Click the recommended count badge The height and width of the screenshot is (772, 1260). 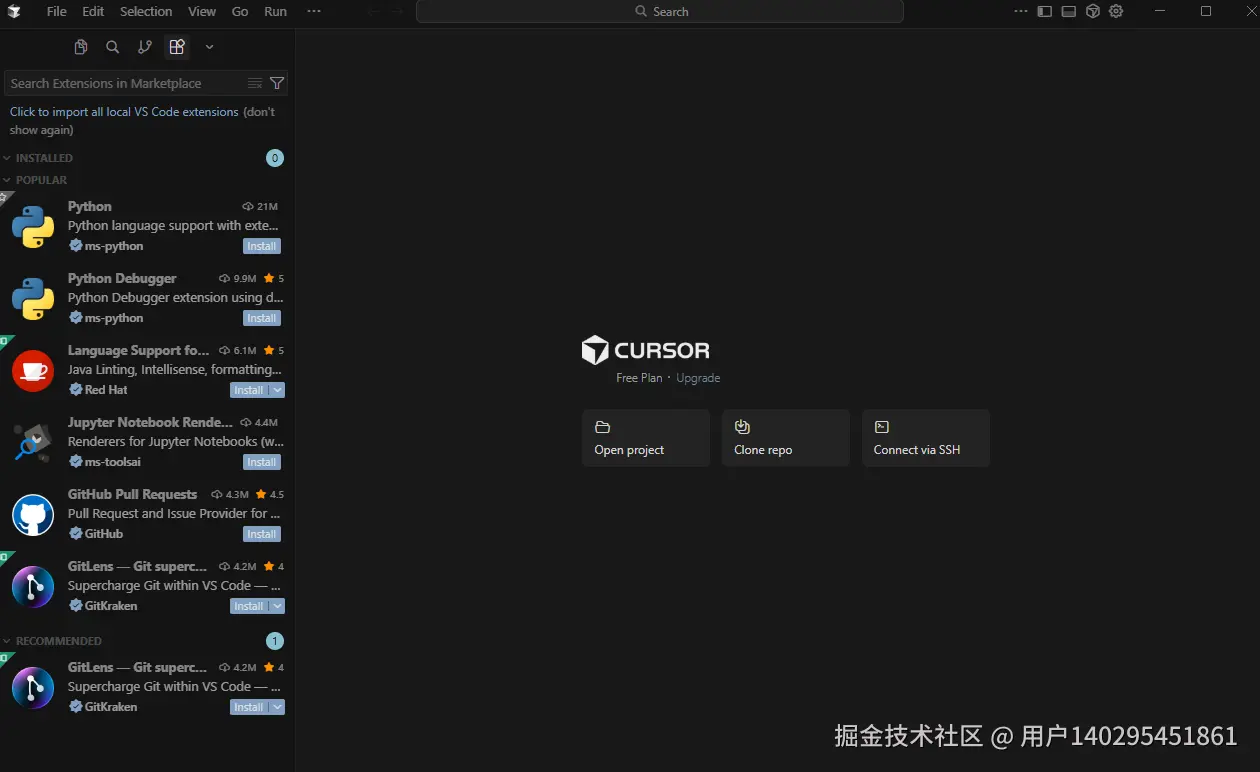pos(275,641)
